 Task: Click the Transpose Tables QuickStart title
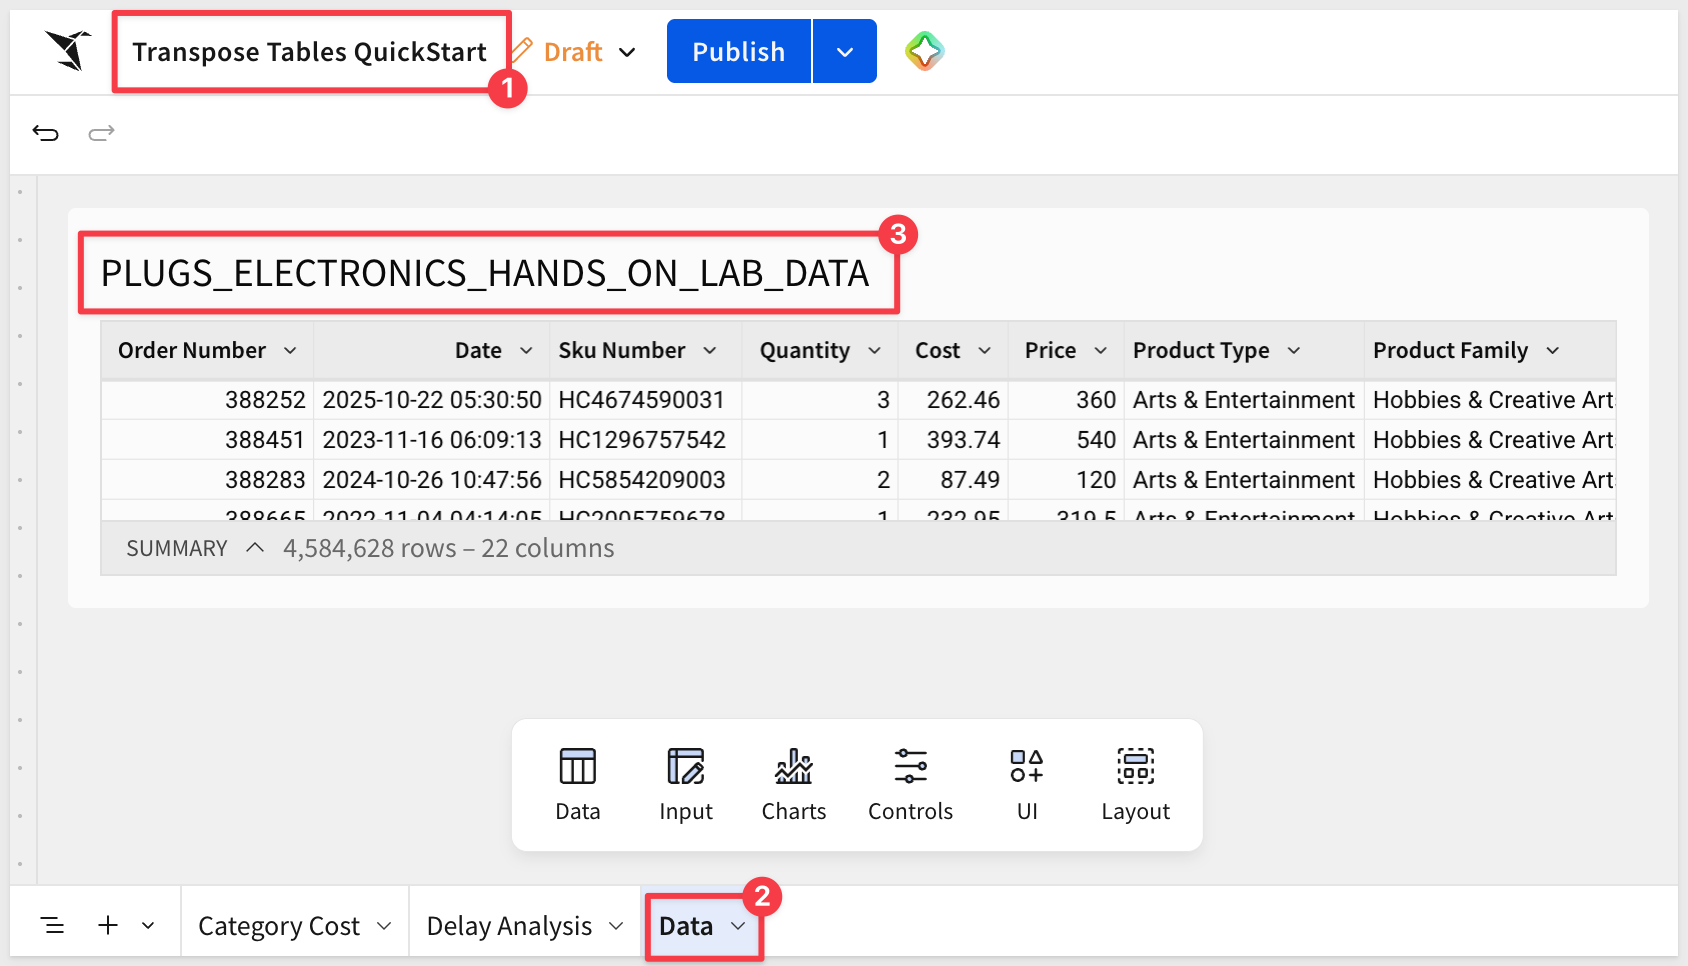coord(309,52)
